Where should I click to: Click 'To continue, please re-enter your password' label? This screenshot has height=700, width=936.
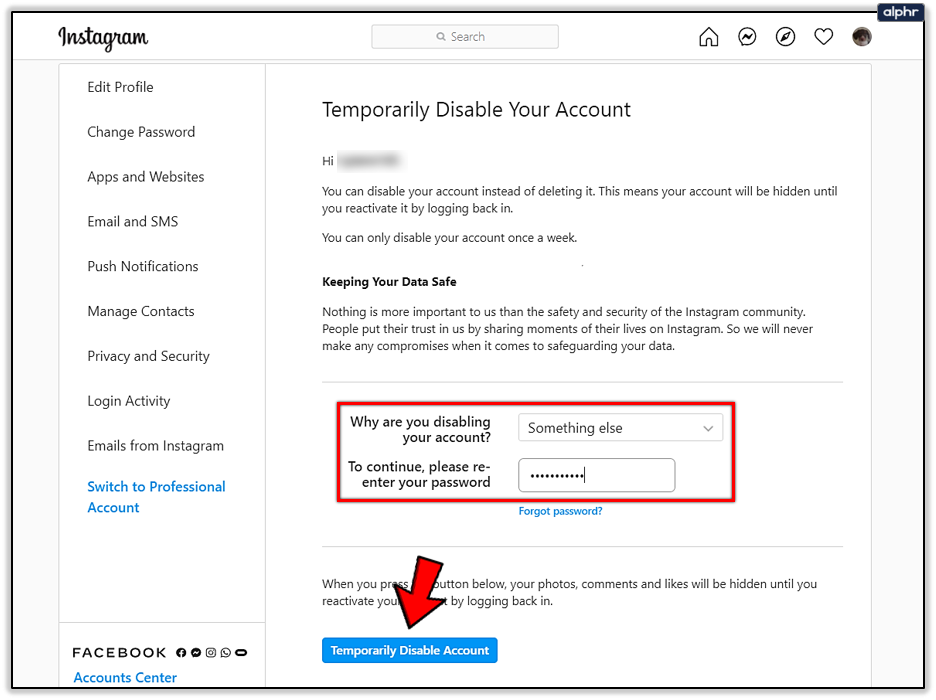pos(419,474)
